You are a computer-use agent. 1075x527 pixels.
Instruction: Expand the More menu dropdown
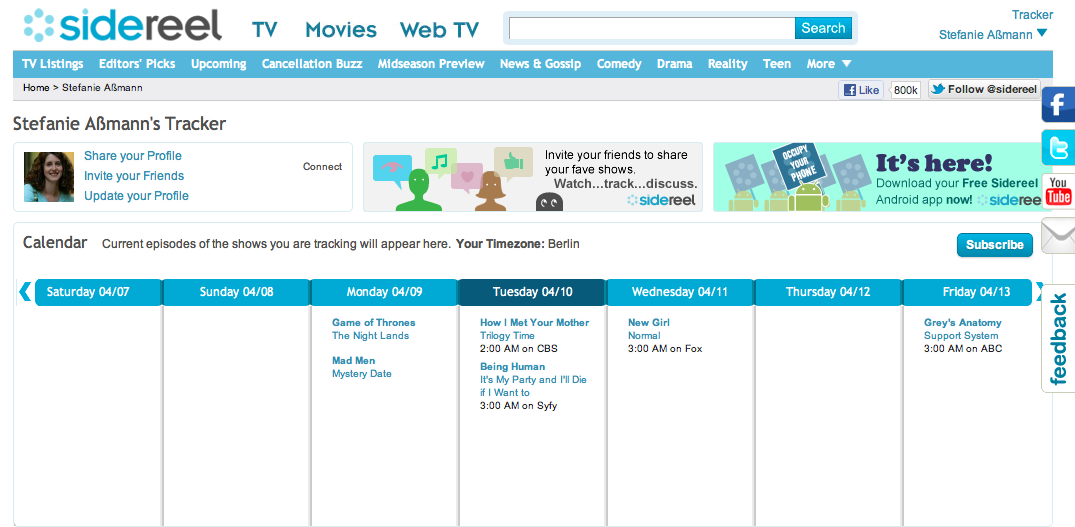(x=829, y=64)
